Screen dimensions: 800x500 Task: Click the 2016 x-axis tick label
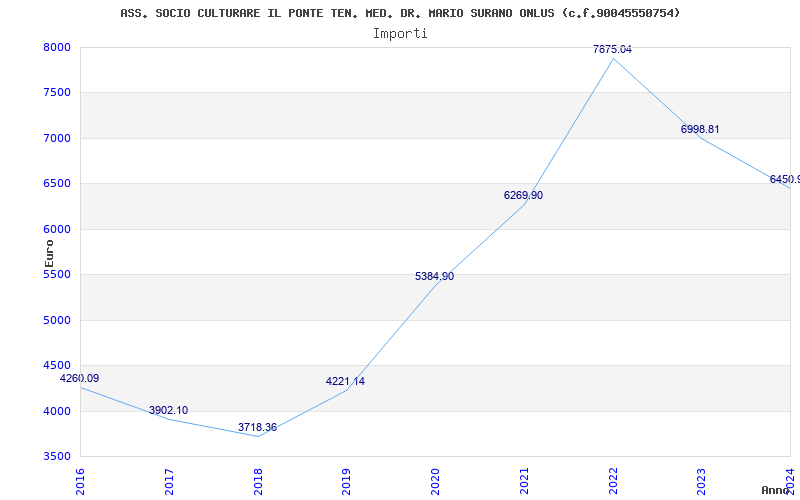80,481
